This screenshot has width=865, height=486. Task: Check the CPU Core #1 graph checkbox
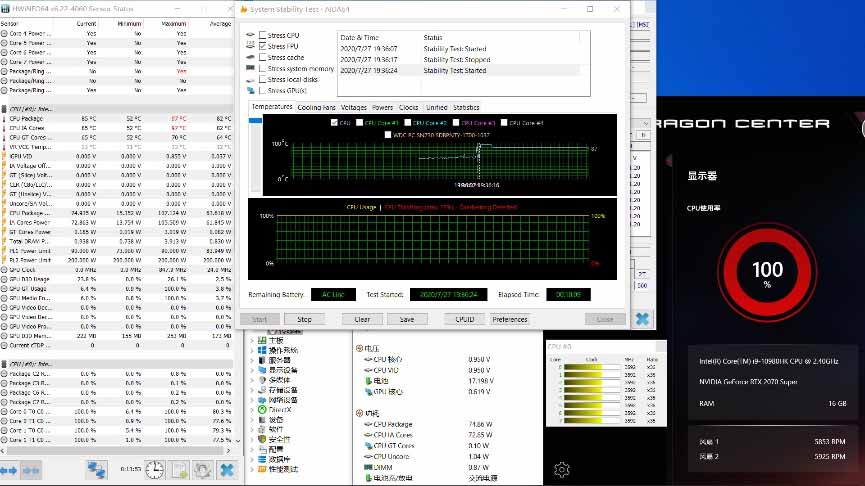(359, 122)
